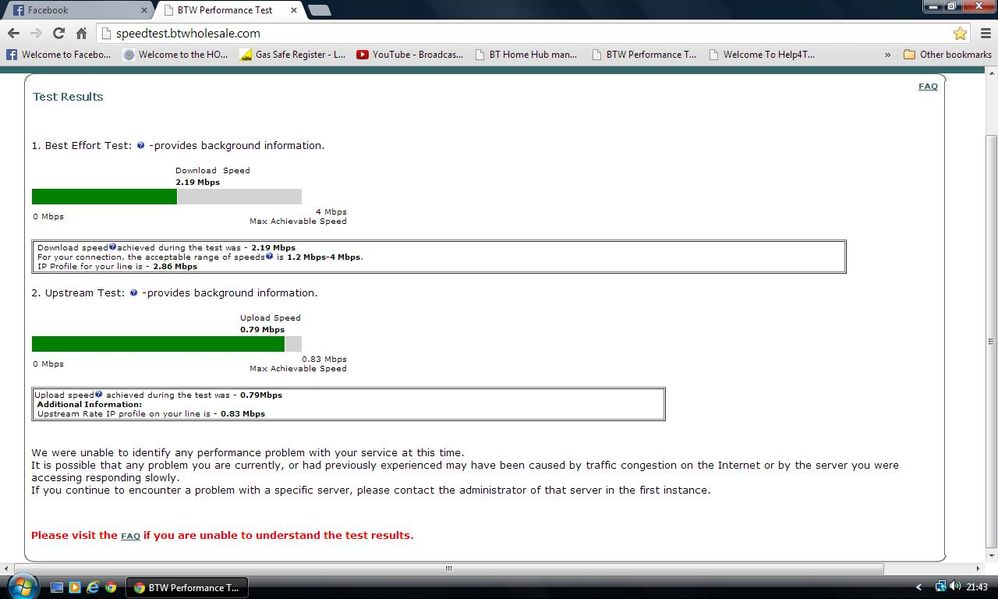Open the Welcome to the HO... bookmark
Image resolution: width=998 pixels, height=599 pixels.
coord(176,55)
